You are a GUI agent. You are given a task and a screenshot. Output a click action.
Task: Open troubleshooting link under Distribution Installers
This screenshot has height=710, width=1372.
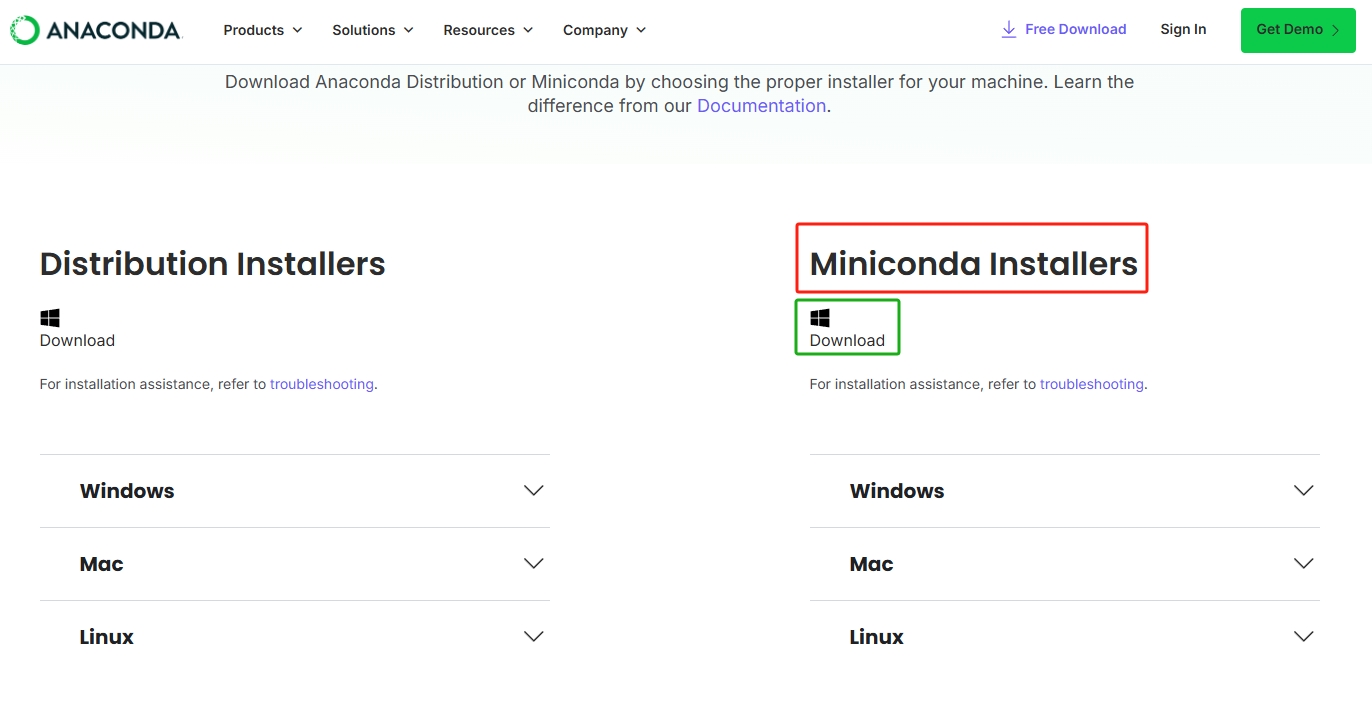tap(322, 384)
